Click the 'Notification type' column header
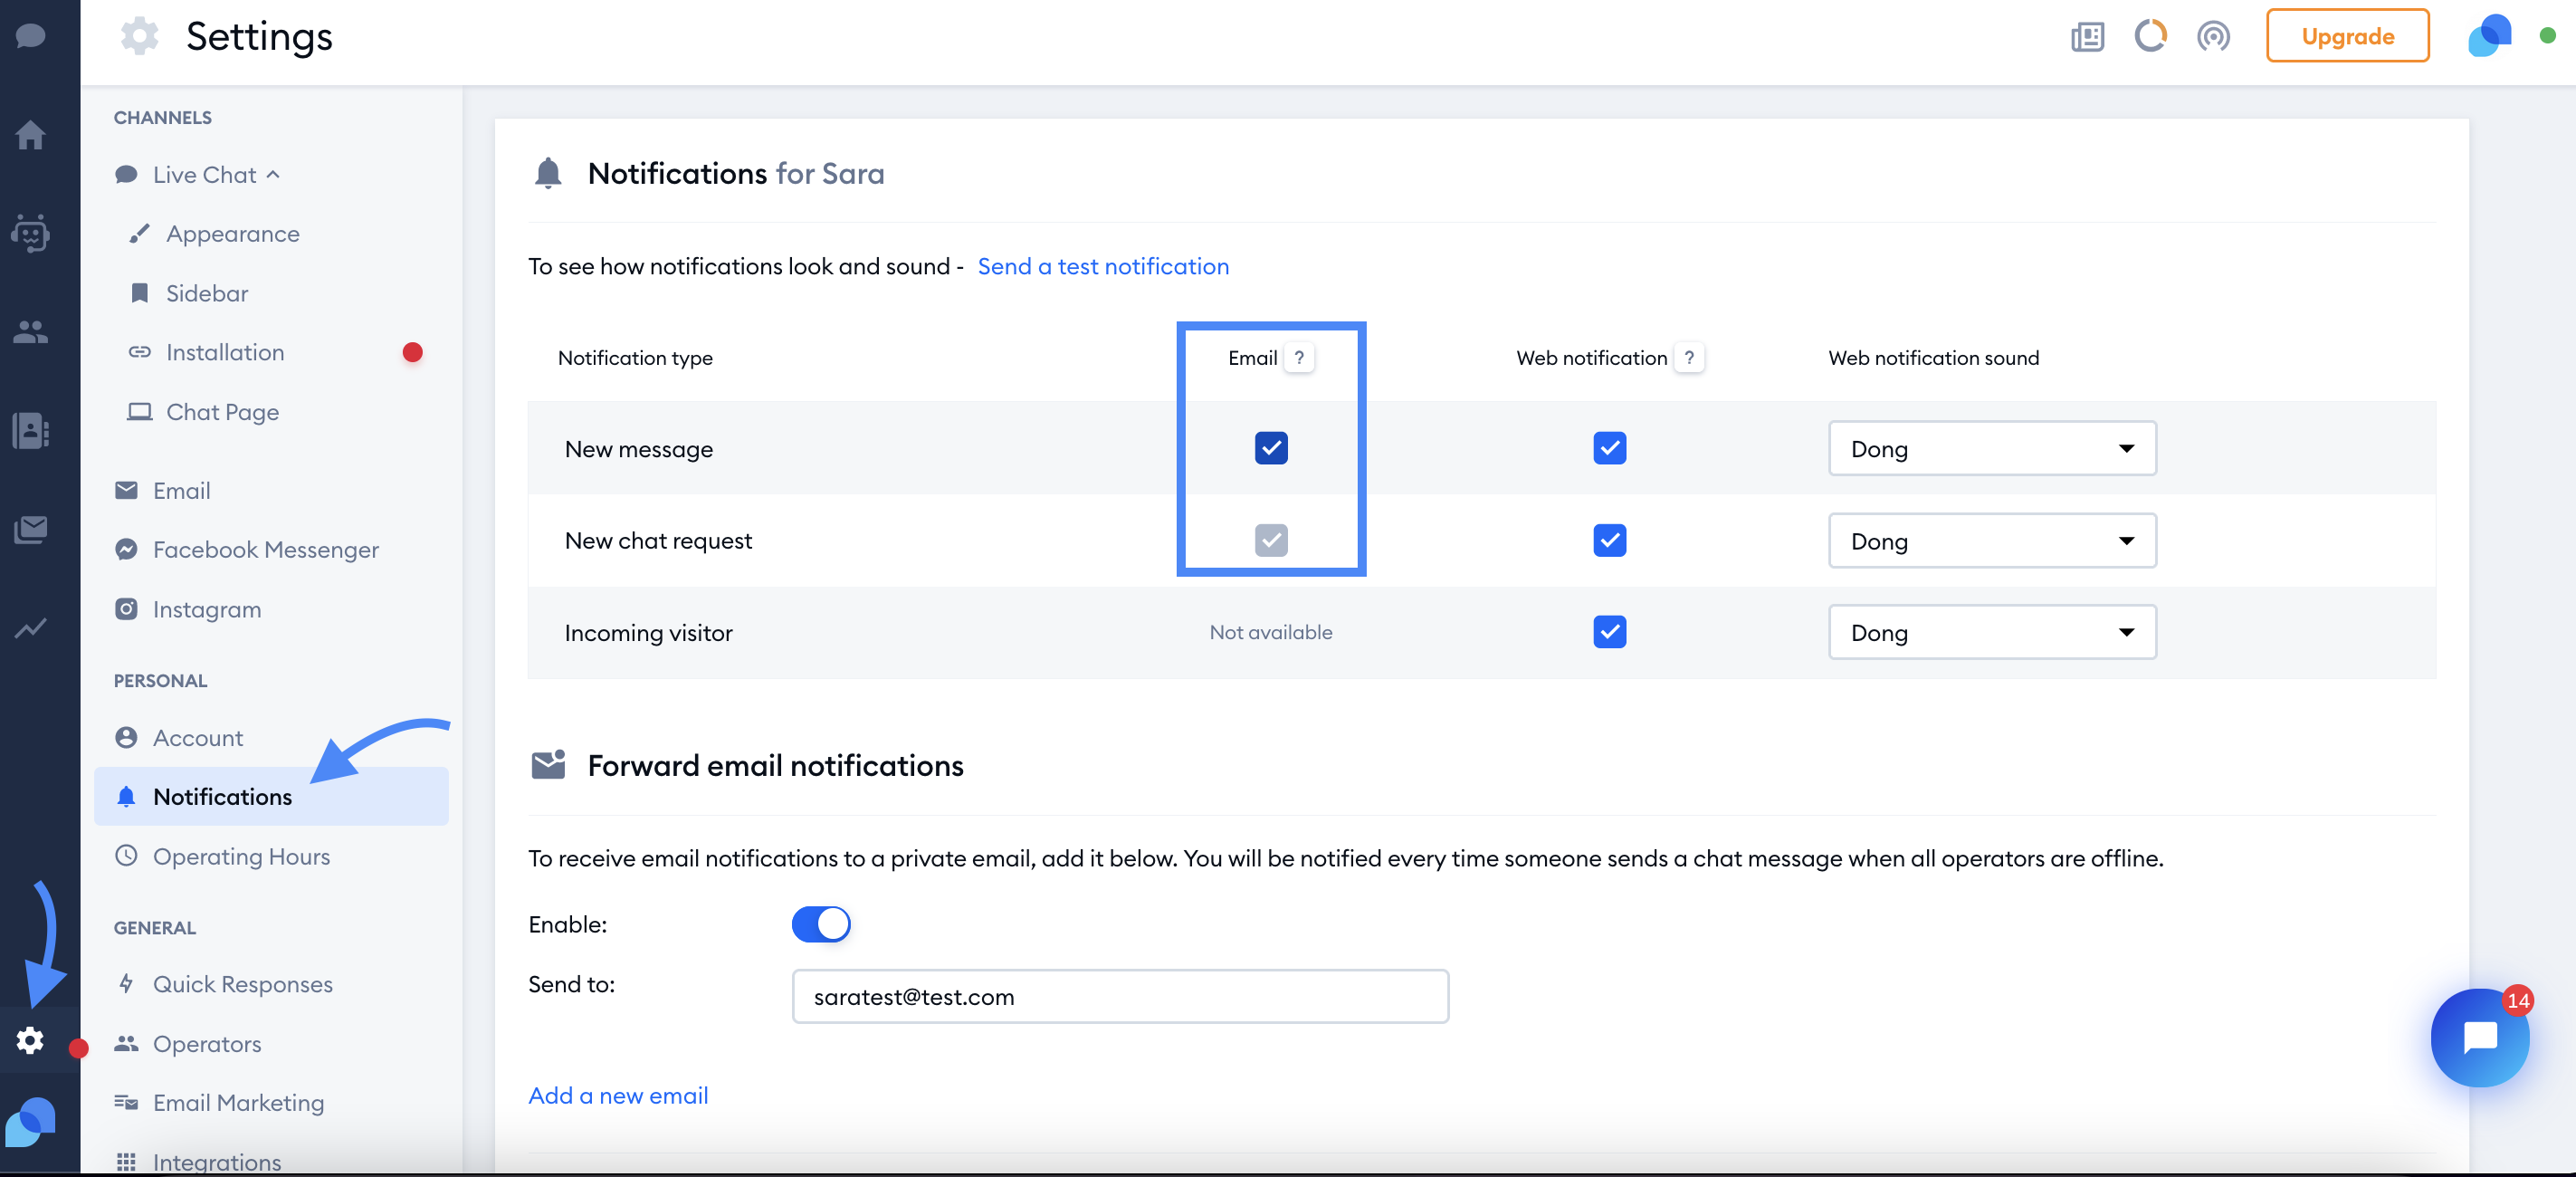Viewport: 2576px width, 1177px height. click(635, 358)
